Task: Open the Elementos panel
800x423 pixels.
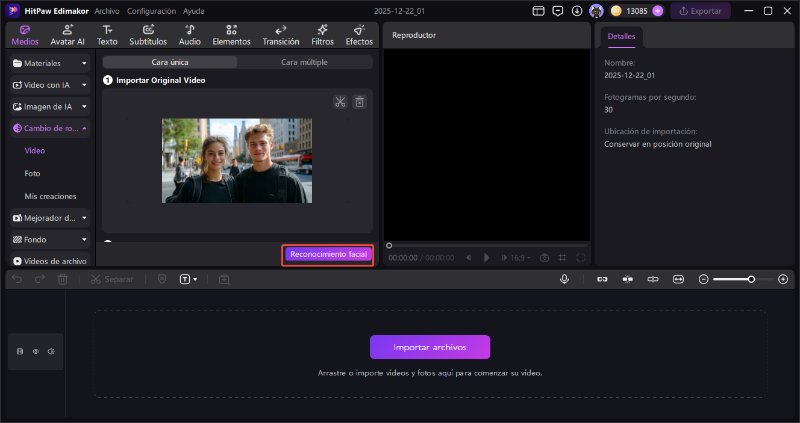Action: [x=232, y=35]
